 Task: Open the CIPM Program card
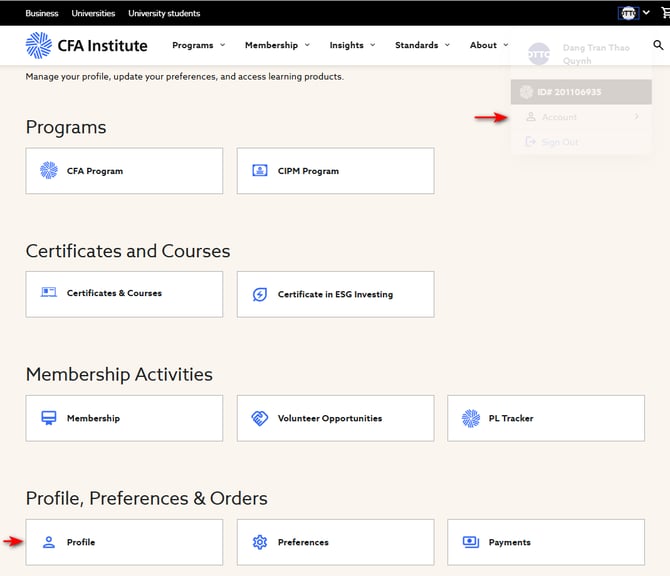(x=335, y=171)
